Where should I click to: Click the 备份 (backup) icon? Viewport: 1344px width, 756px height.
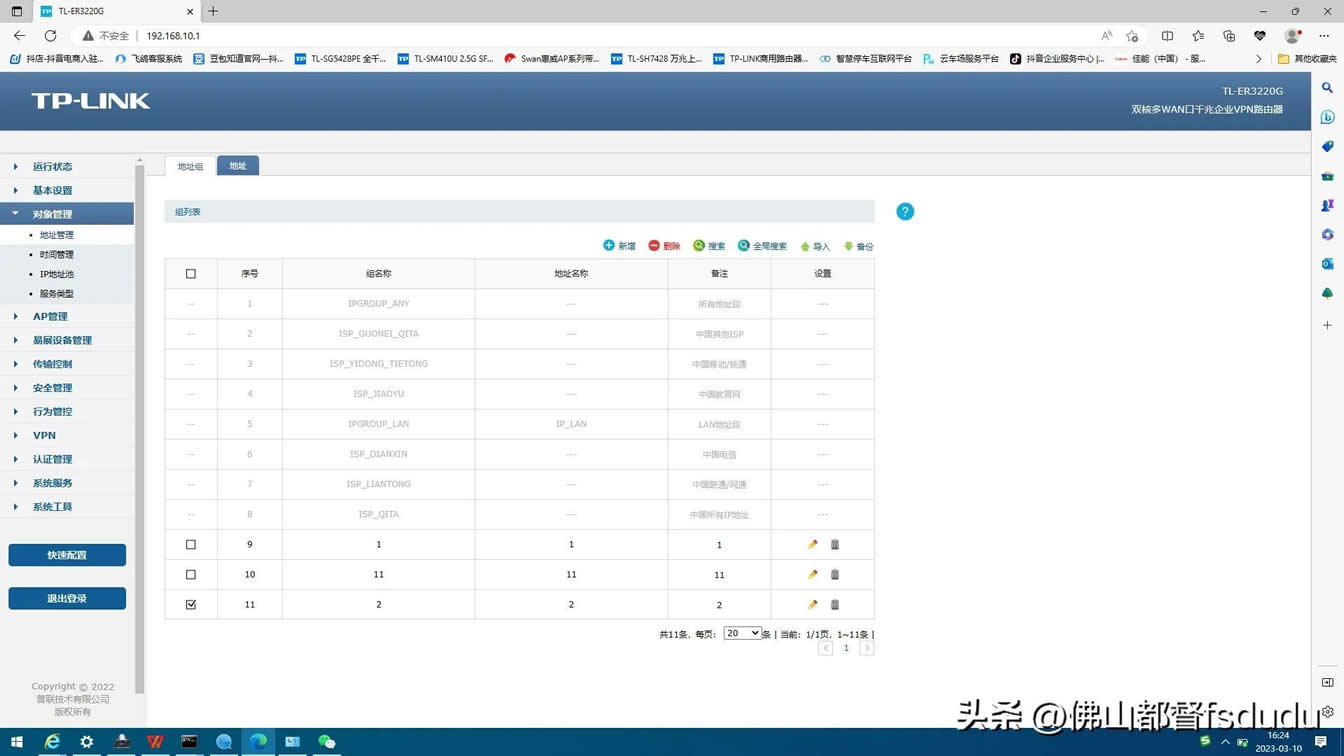849,246
